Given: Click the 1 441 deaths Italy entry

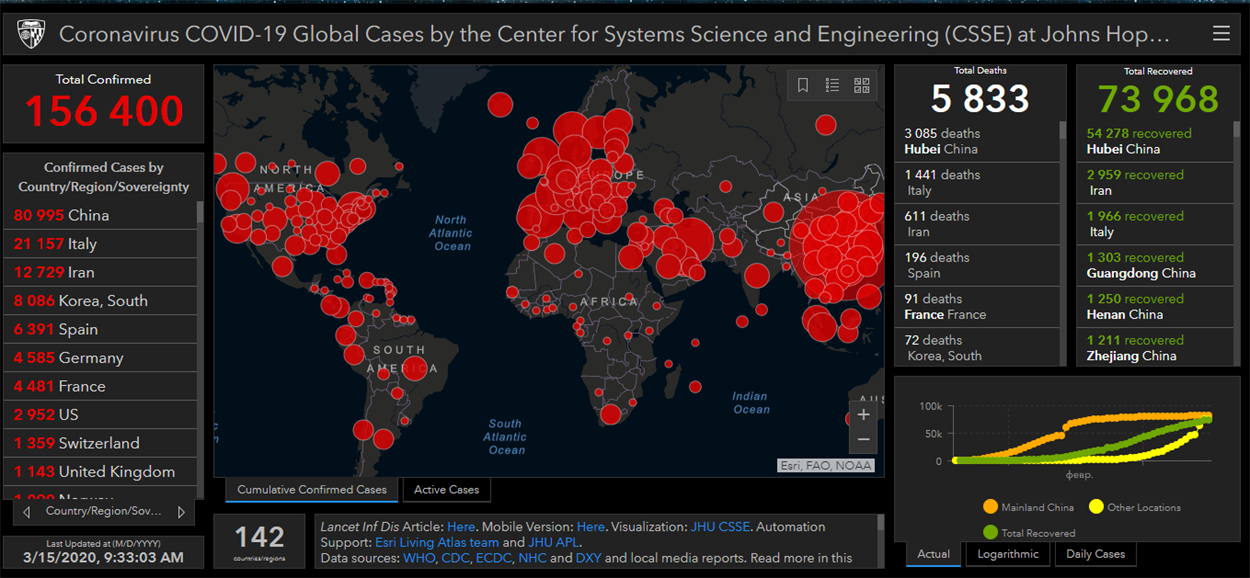Looking at the screenshot, I should coord(977,183).
